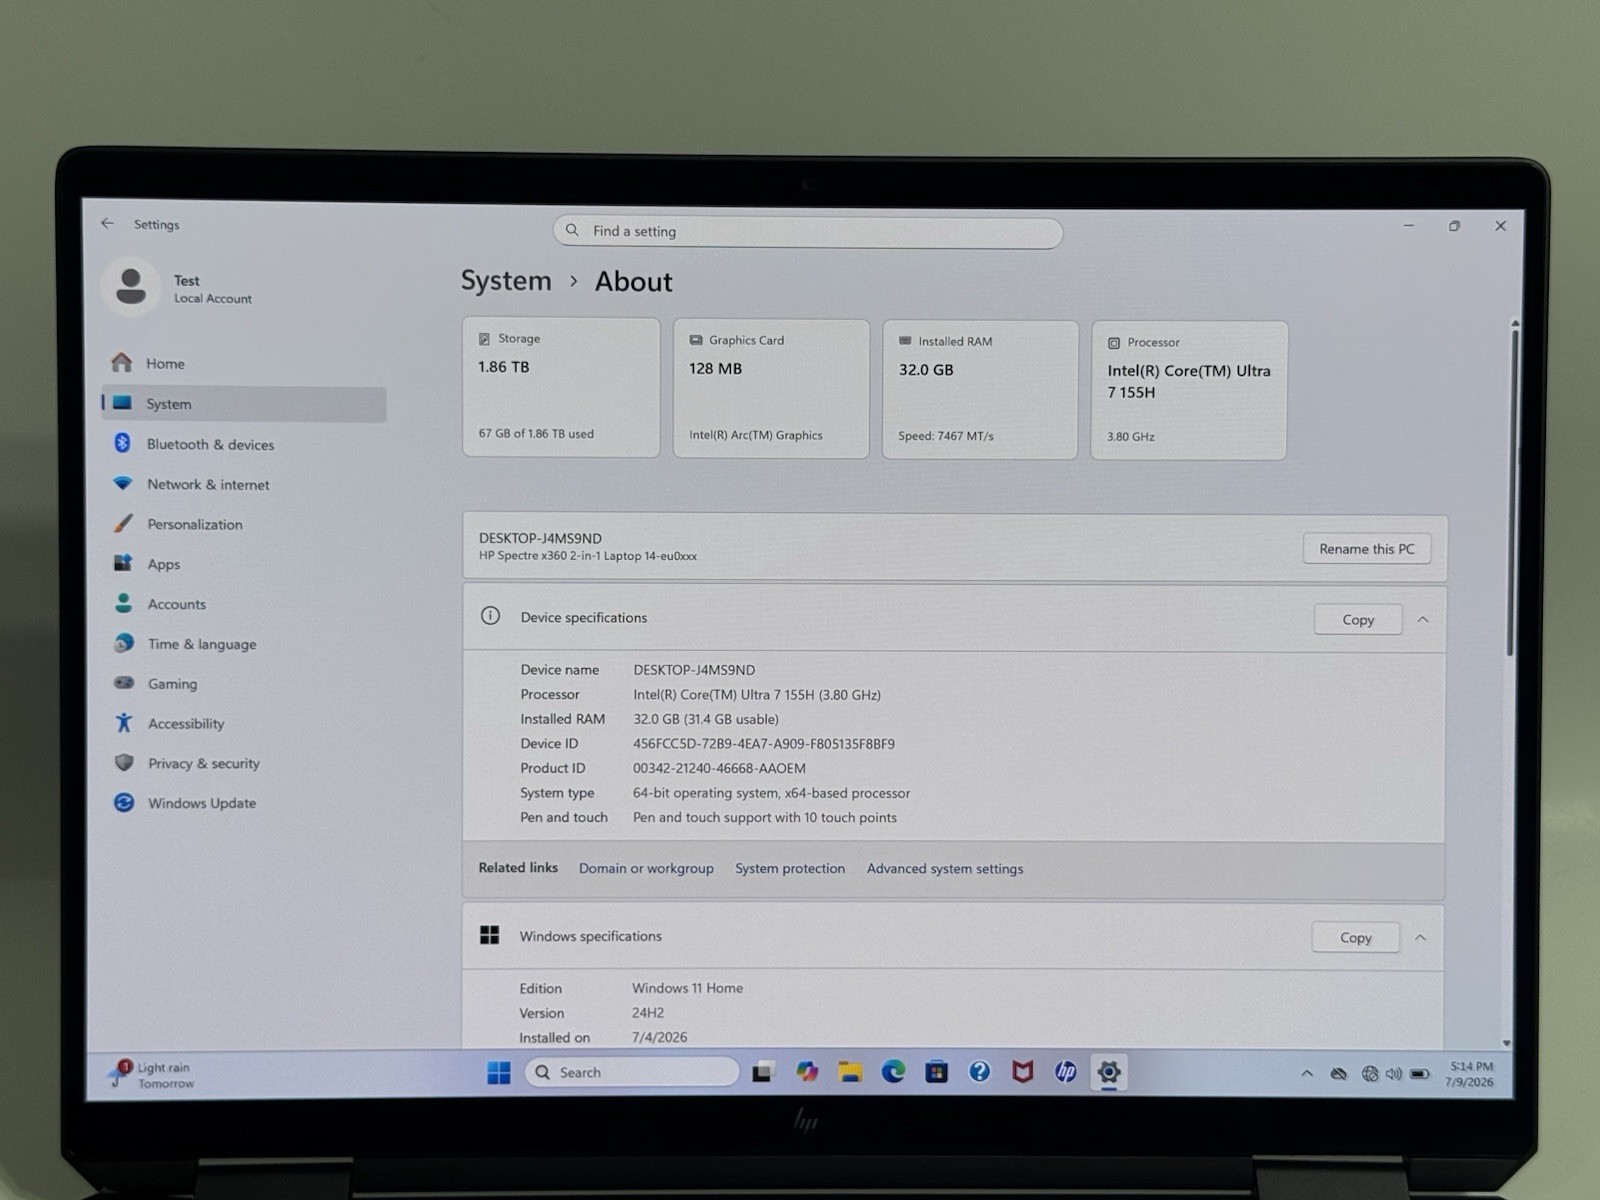
Task: Open Microsoft Store from the taskbar
Action: (936, 1072)
